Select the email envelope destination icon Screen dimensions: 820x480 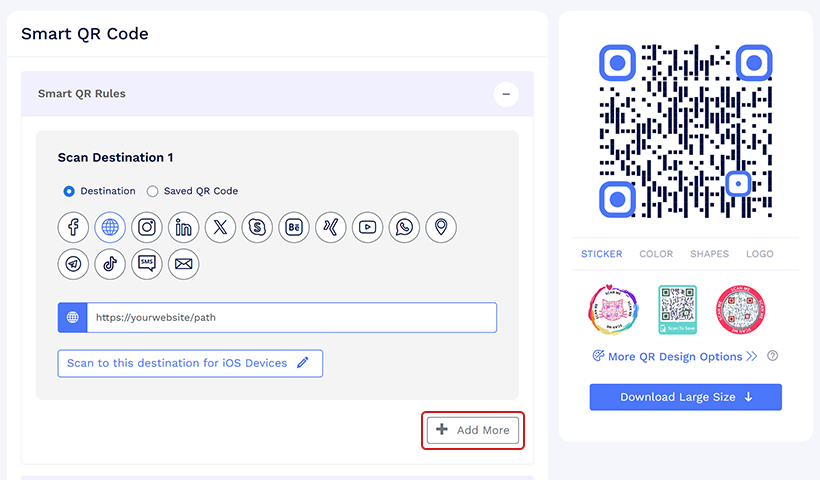(x=184, y=264)
